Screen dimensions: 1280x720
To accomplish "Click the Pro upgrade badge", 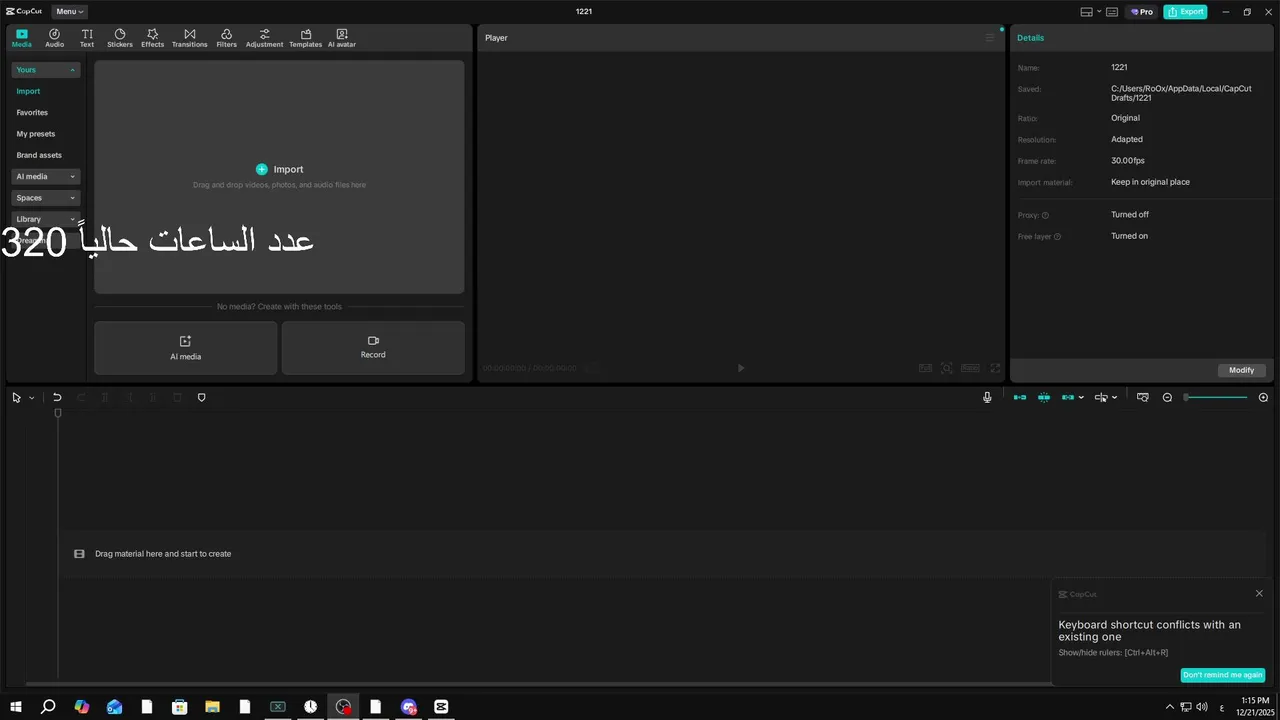I will pyautogui.click(x=1141, y=12).
